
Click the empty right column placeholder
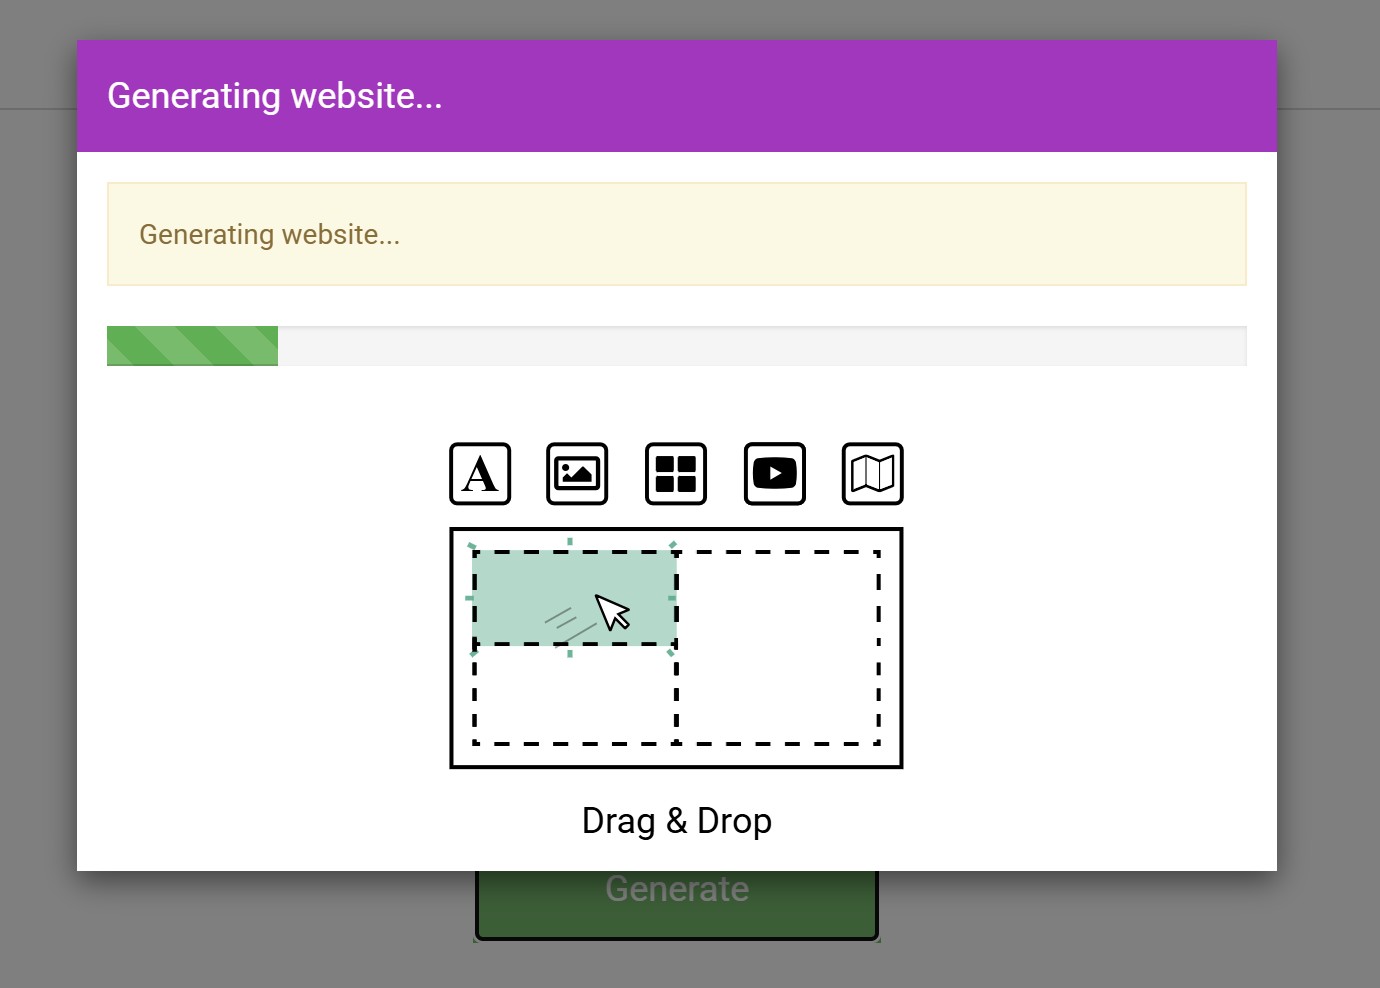pyautogui.click(x=780, y=645)
